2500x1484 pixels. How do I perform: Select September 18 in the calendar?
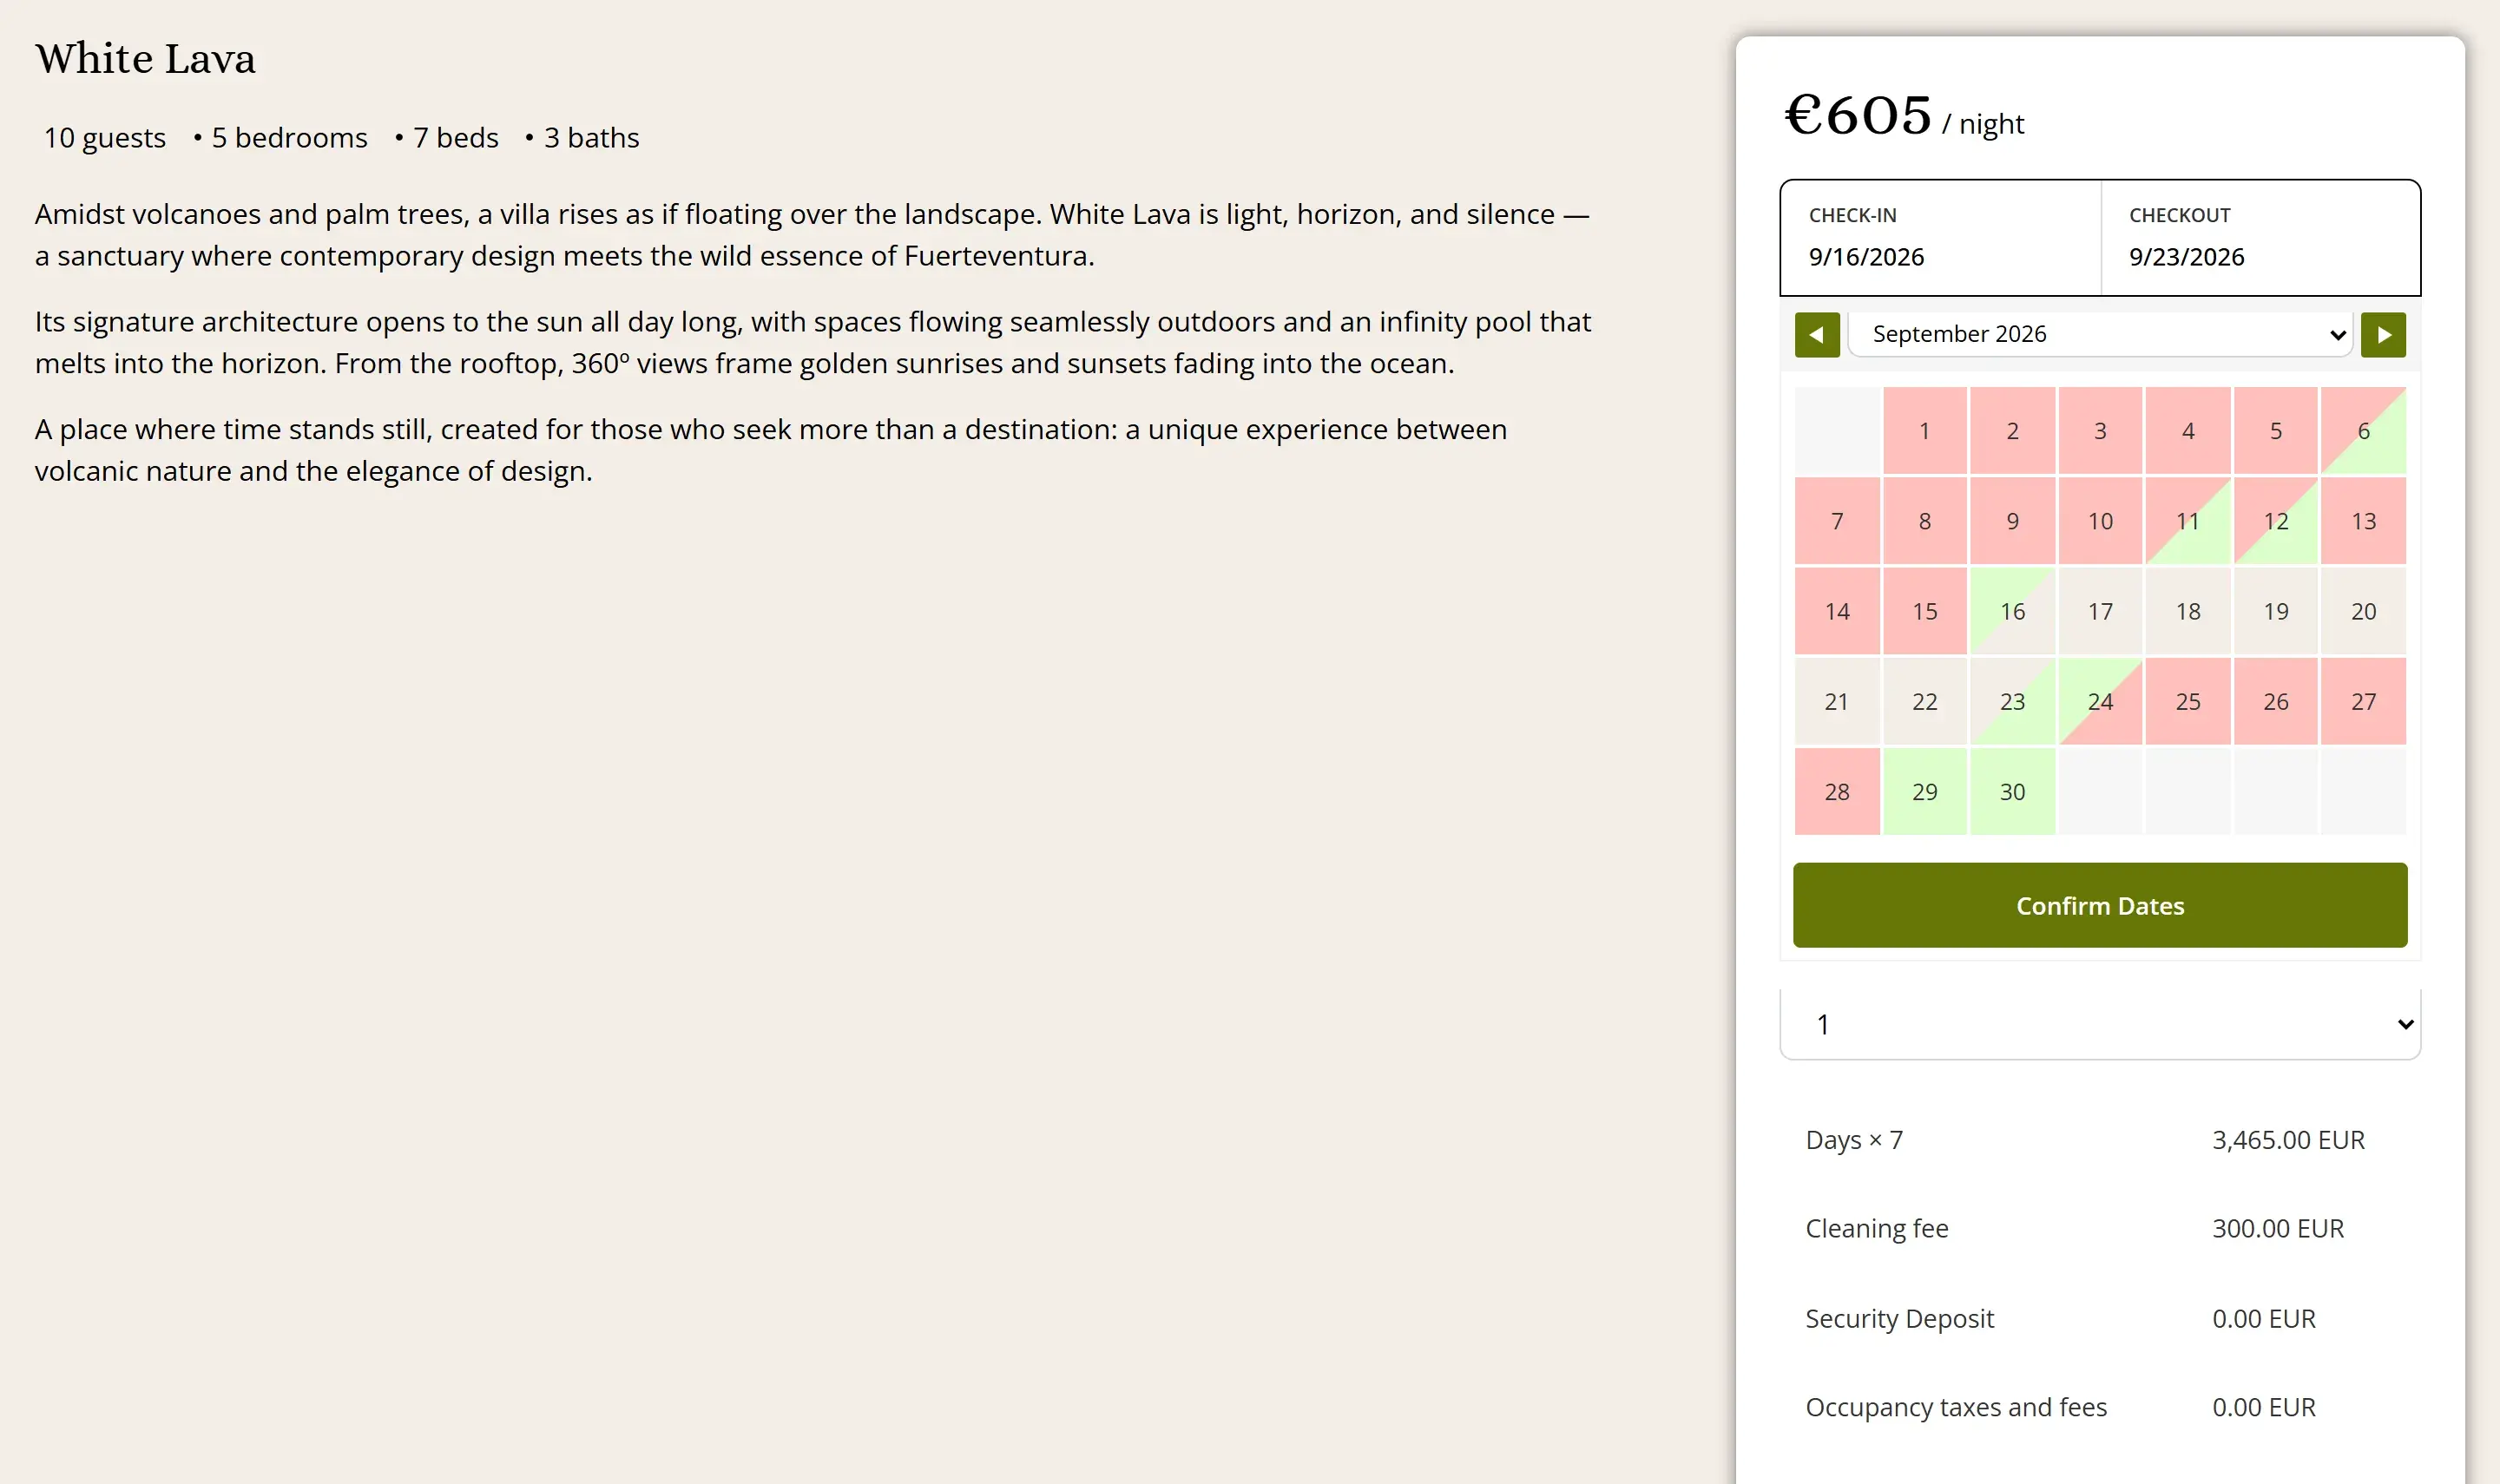point(2187,611)
